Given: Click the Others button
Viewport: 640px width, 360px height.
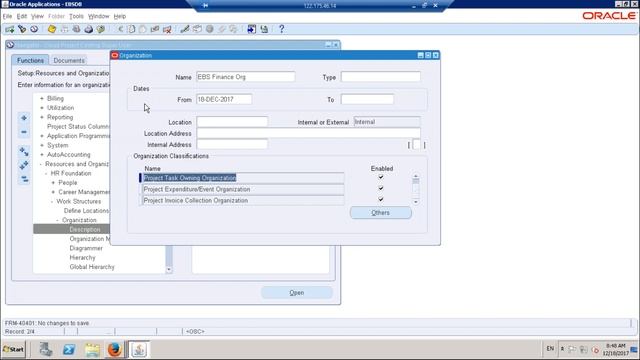Looking at the screenshot, I should [x=380, y=213].
